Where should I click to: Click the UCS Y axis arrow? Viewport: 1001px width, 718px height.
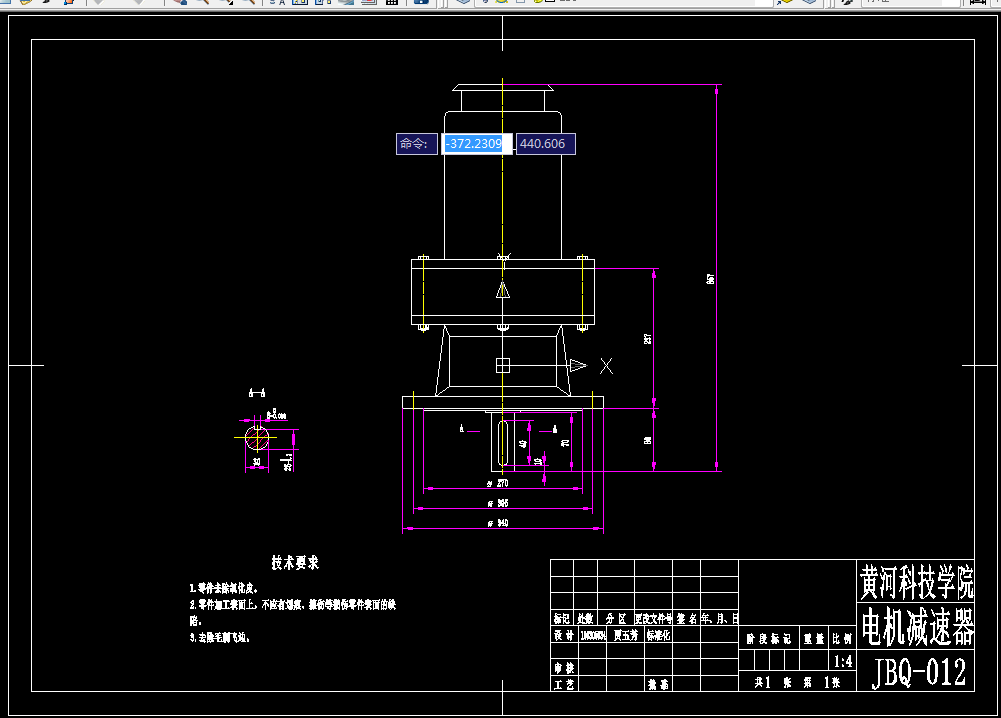coord(503,290)
